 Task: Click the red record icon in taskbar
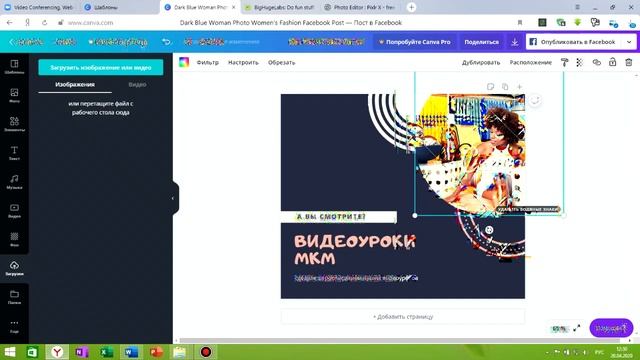206,352
